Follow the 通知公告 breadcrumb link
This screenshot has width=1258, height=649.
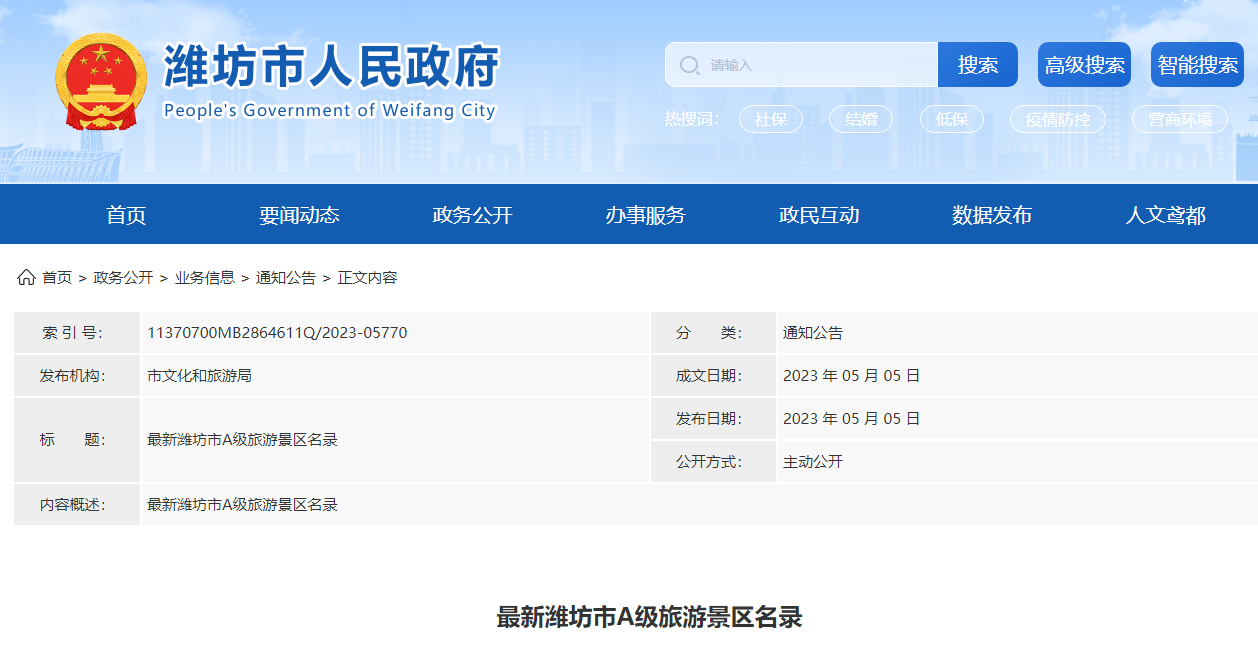coord(285,278)
